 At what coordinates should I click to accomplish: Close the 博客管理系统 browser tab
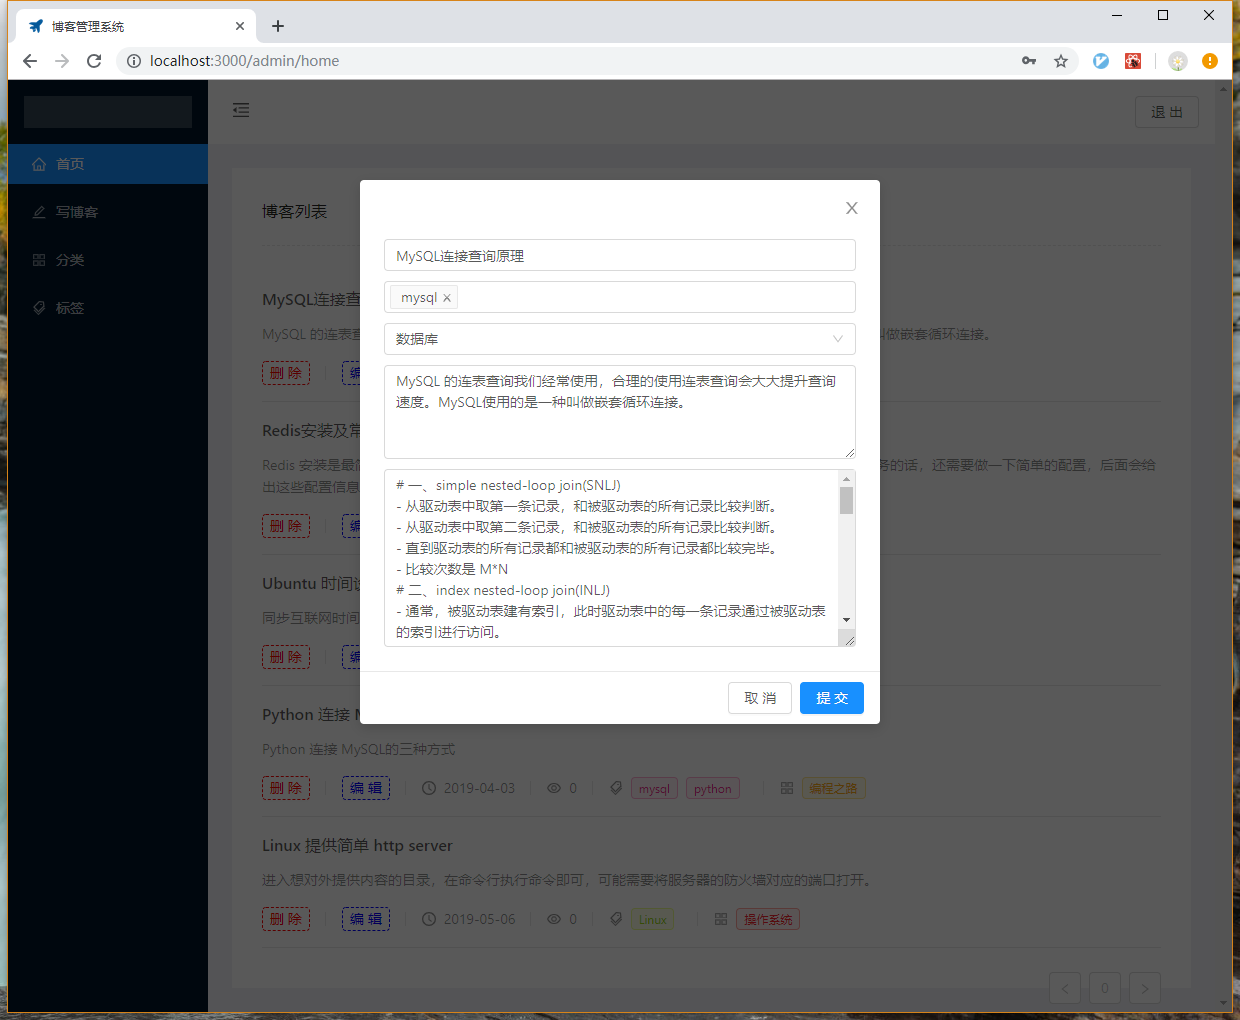point(240,26)
